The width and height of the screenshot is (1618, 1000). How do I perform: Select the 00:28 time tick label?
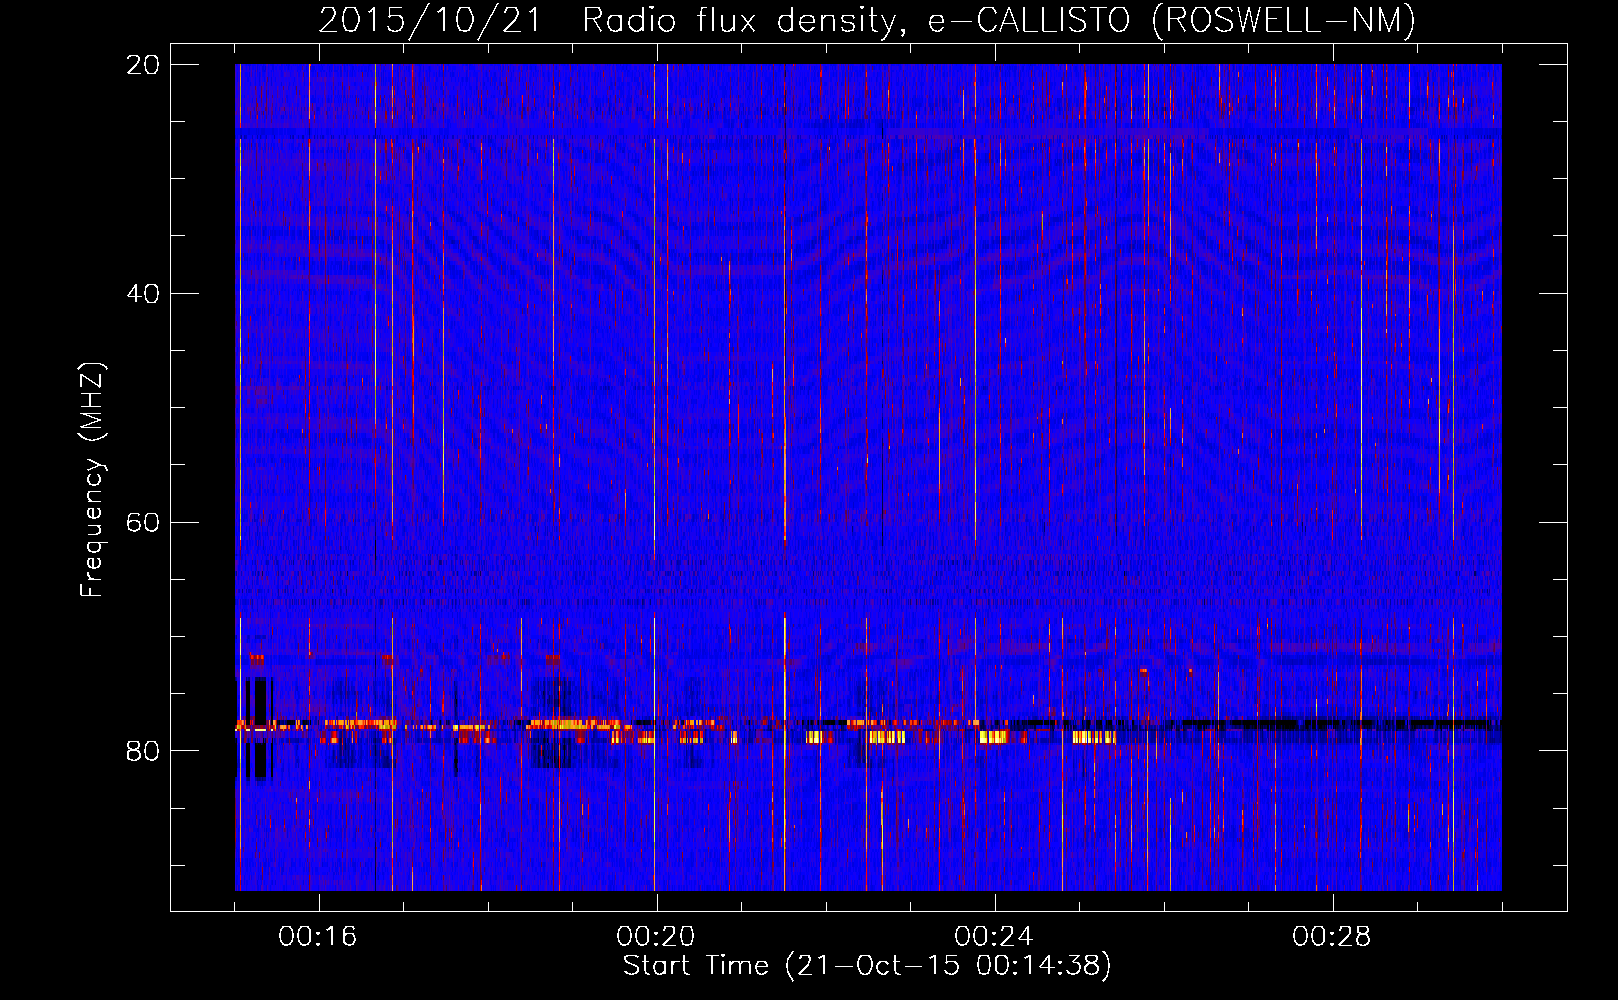coord(1332,937)
